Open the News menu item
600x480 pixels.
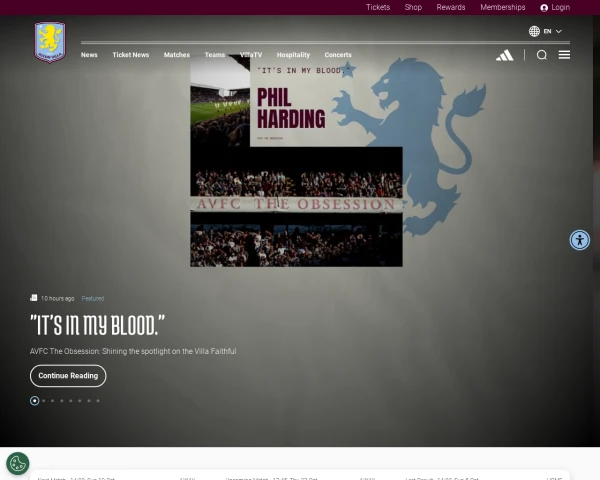point(89,55)
